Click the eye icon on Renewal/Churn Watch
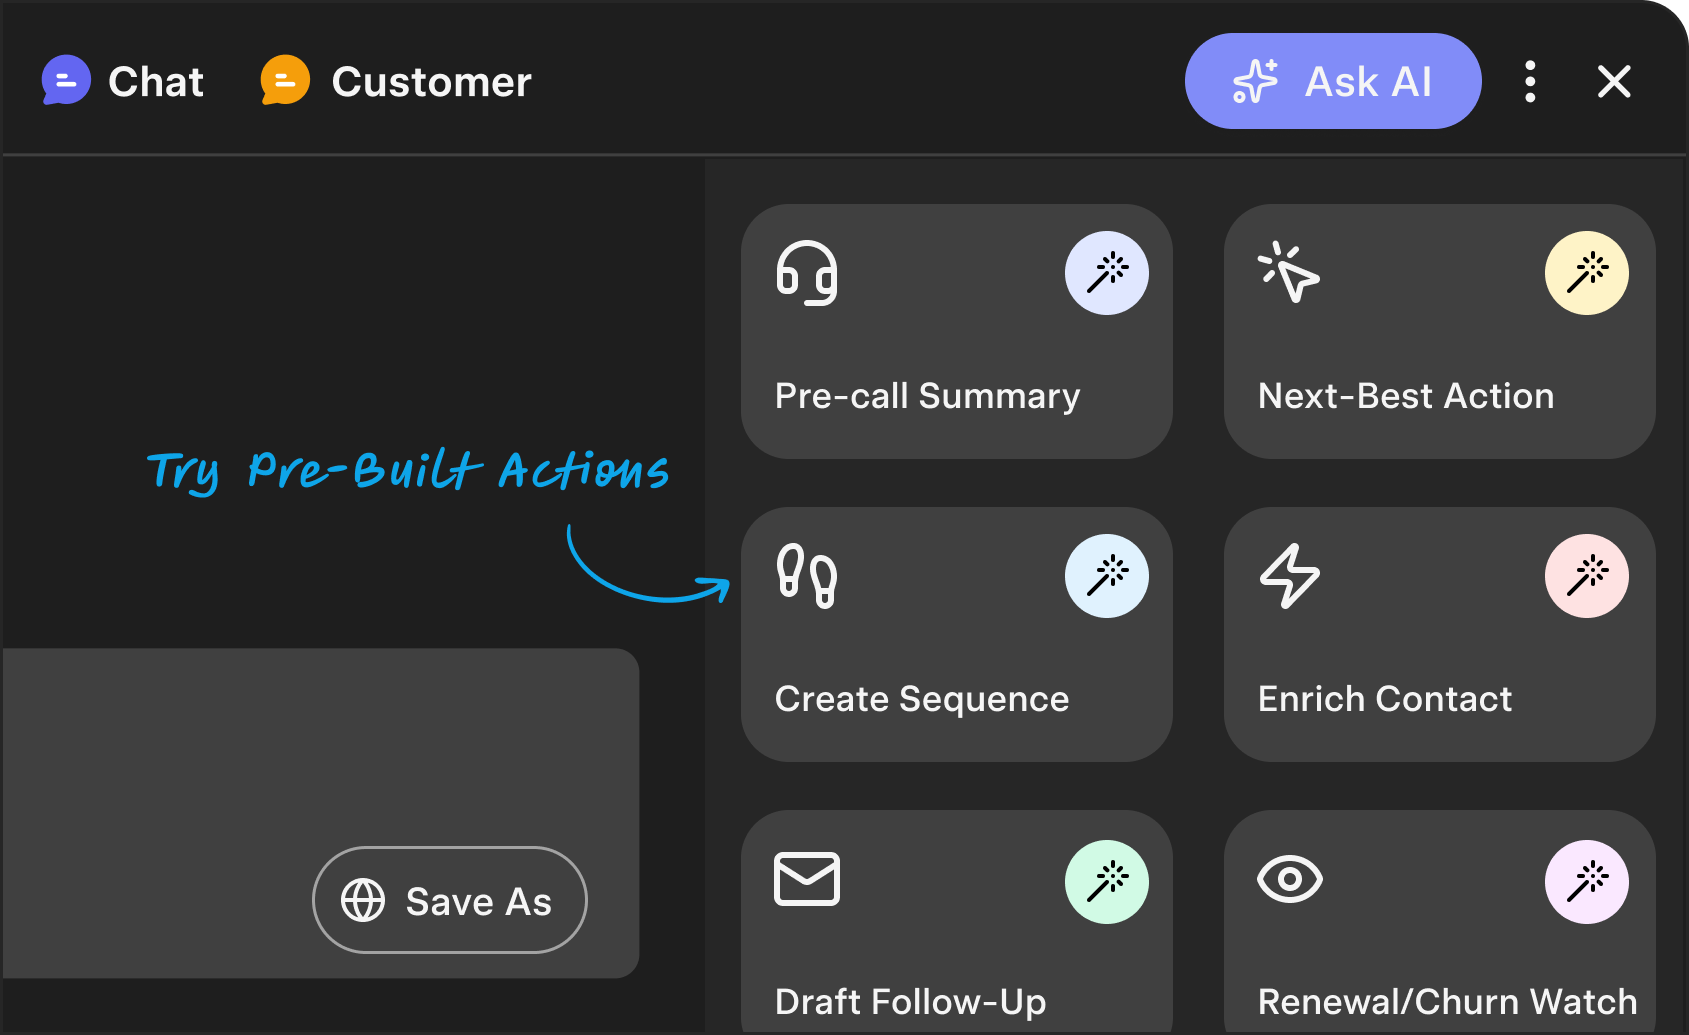Viewport: 1689px width, 1035px height. [x=1289, y=879]
